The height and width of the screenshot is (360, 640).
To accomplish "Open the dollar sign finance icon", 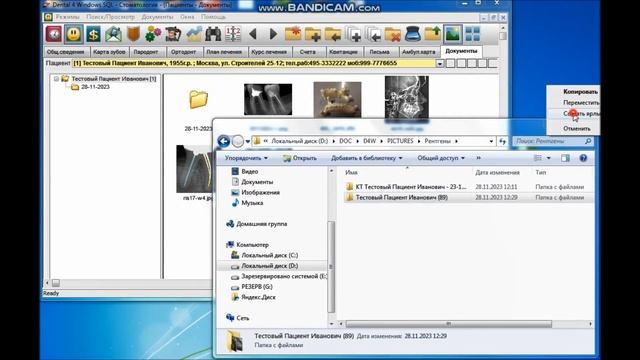I will [x=93, y=34].
